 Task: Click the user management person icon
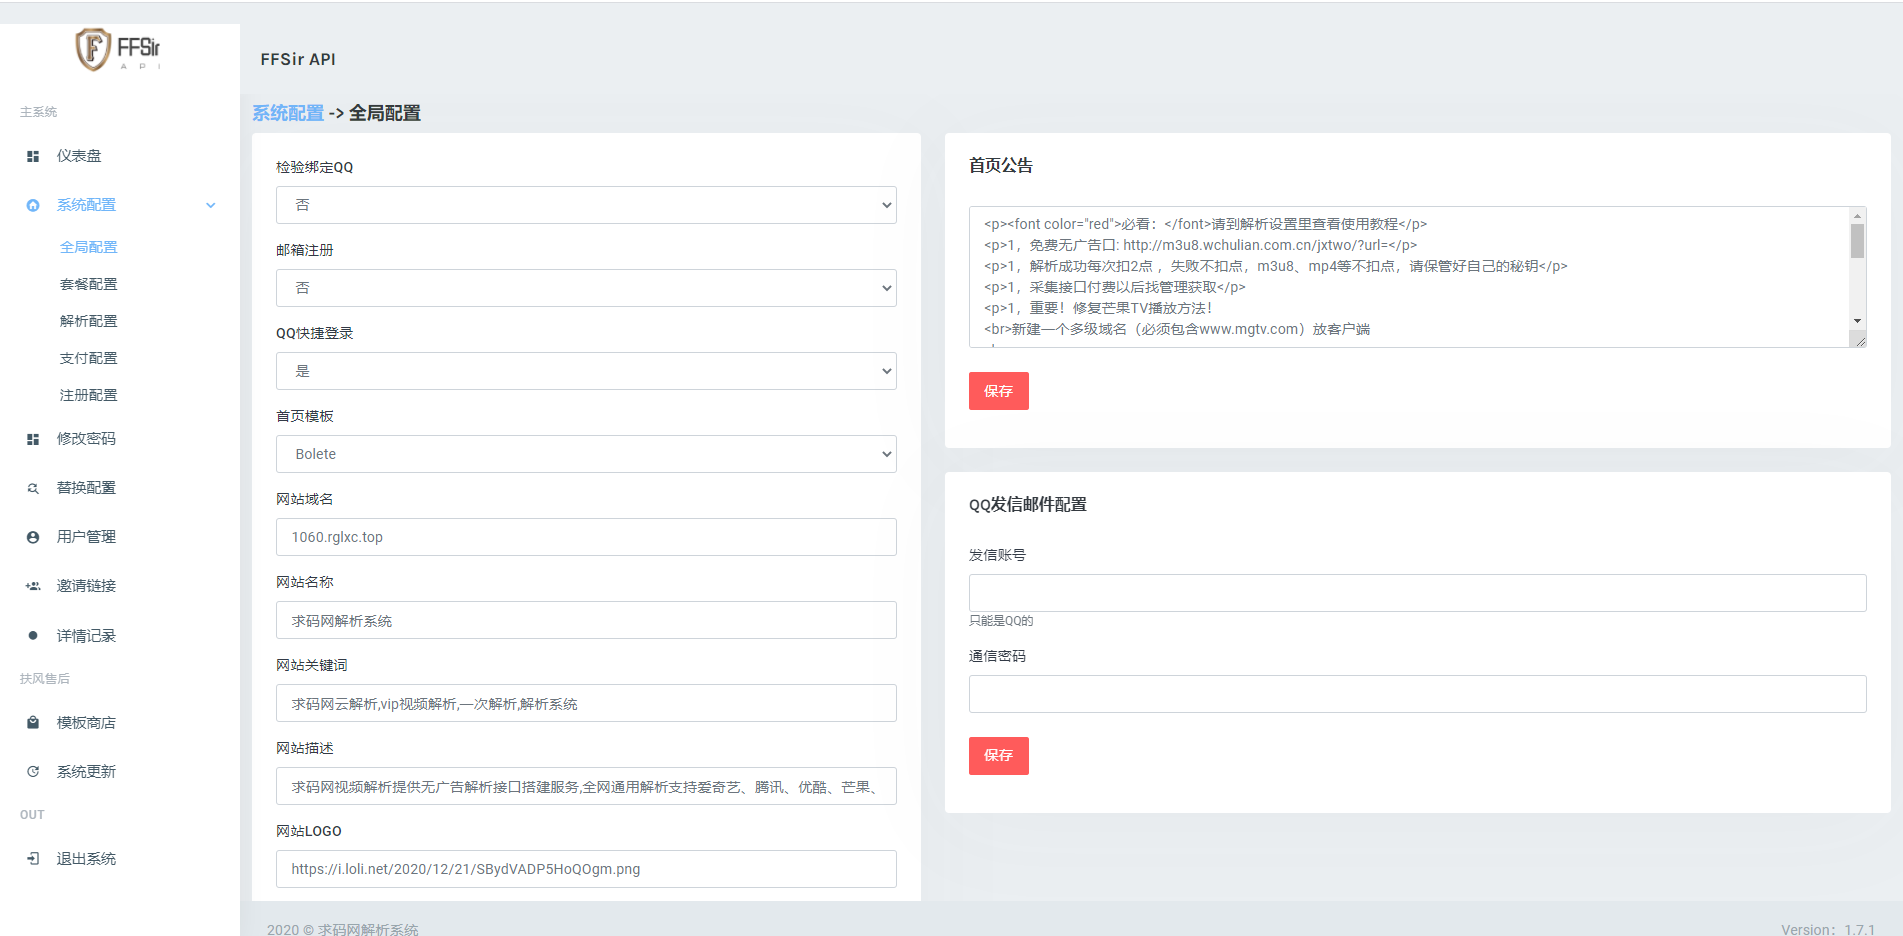(x=33, y=537)
